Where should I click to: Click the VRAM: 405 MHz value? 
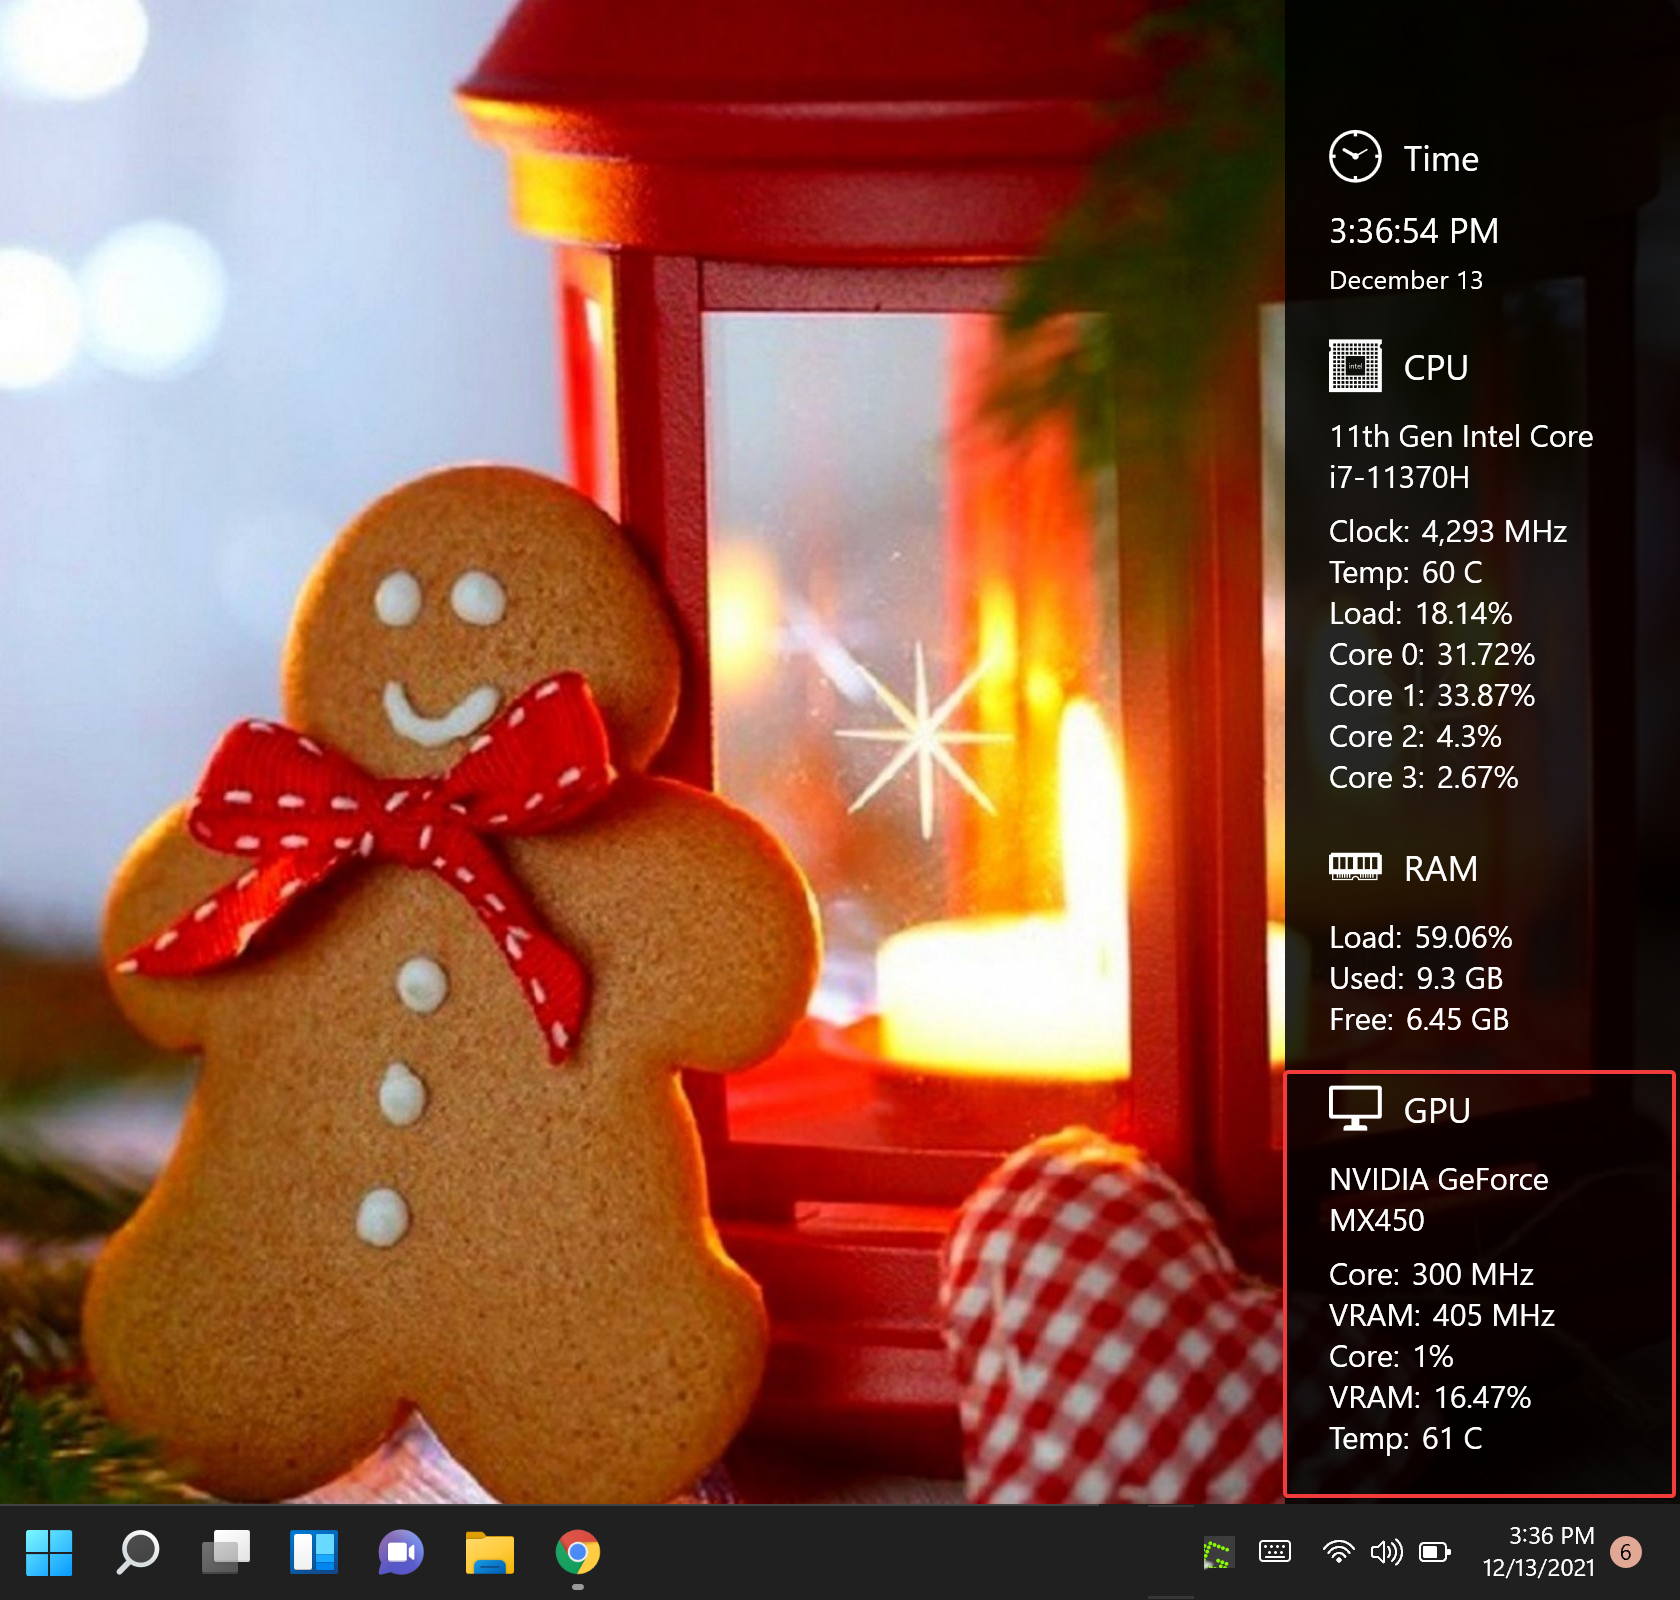coord(1442,1315)
